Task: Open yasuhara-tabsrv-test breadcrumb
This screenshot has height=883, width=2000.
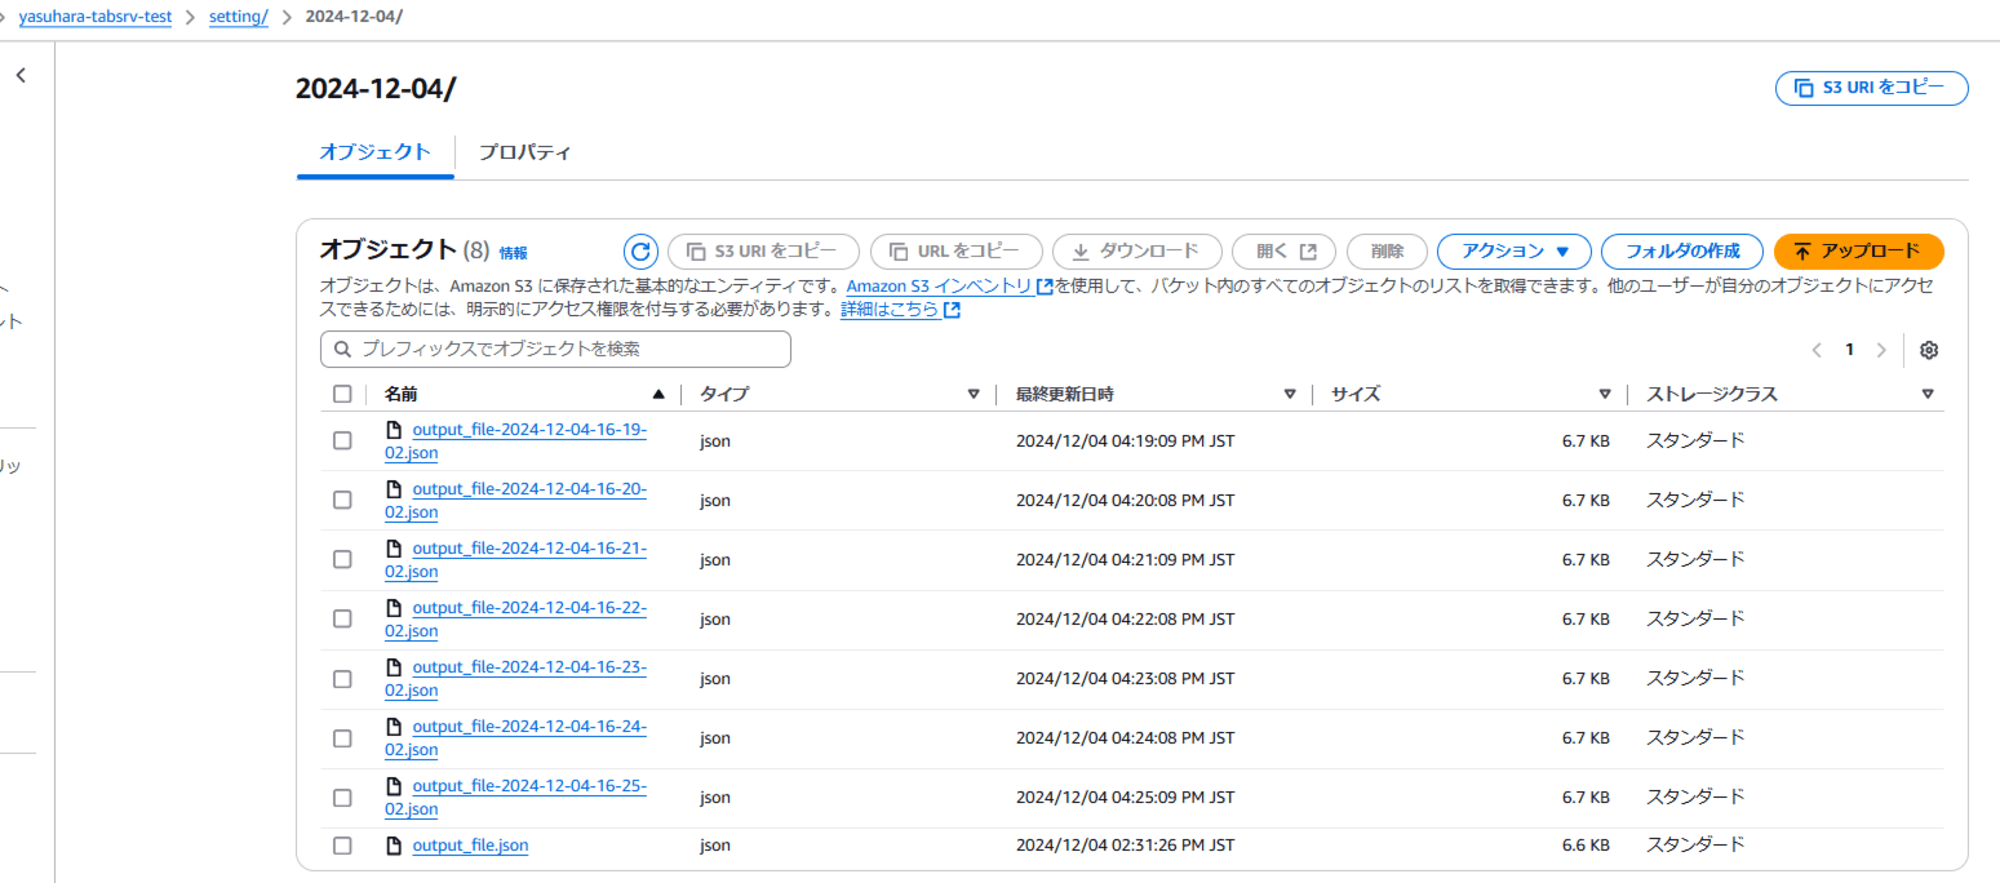Action: click(x=95, y=17)
